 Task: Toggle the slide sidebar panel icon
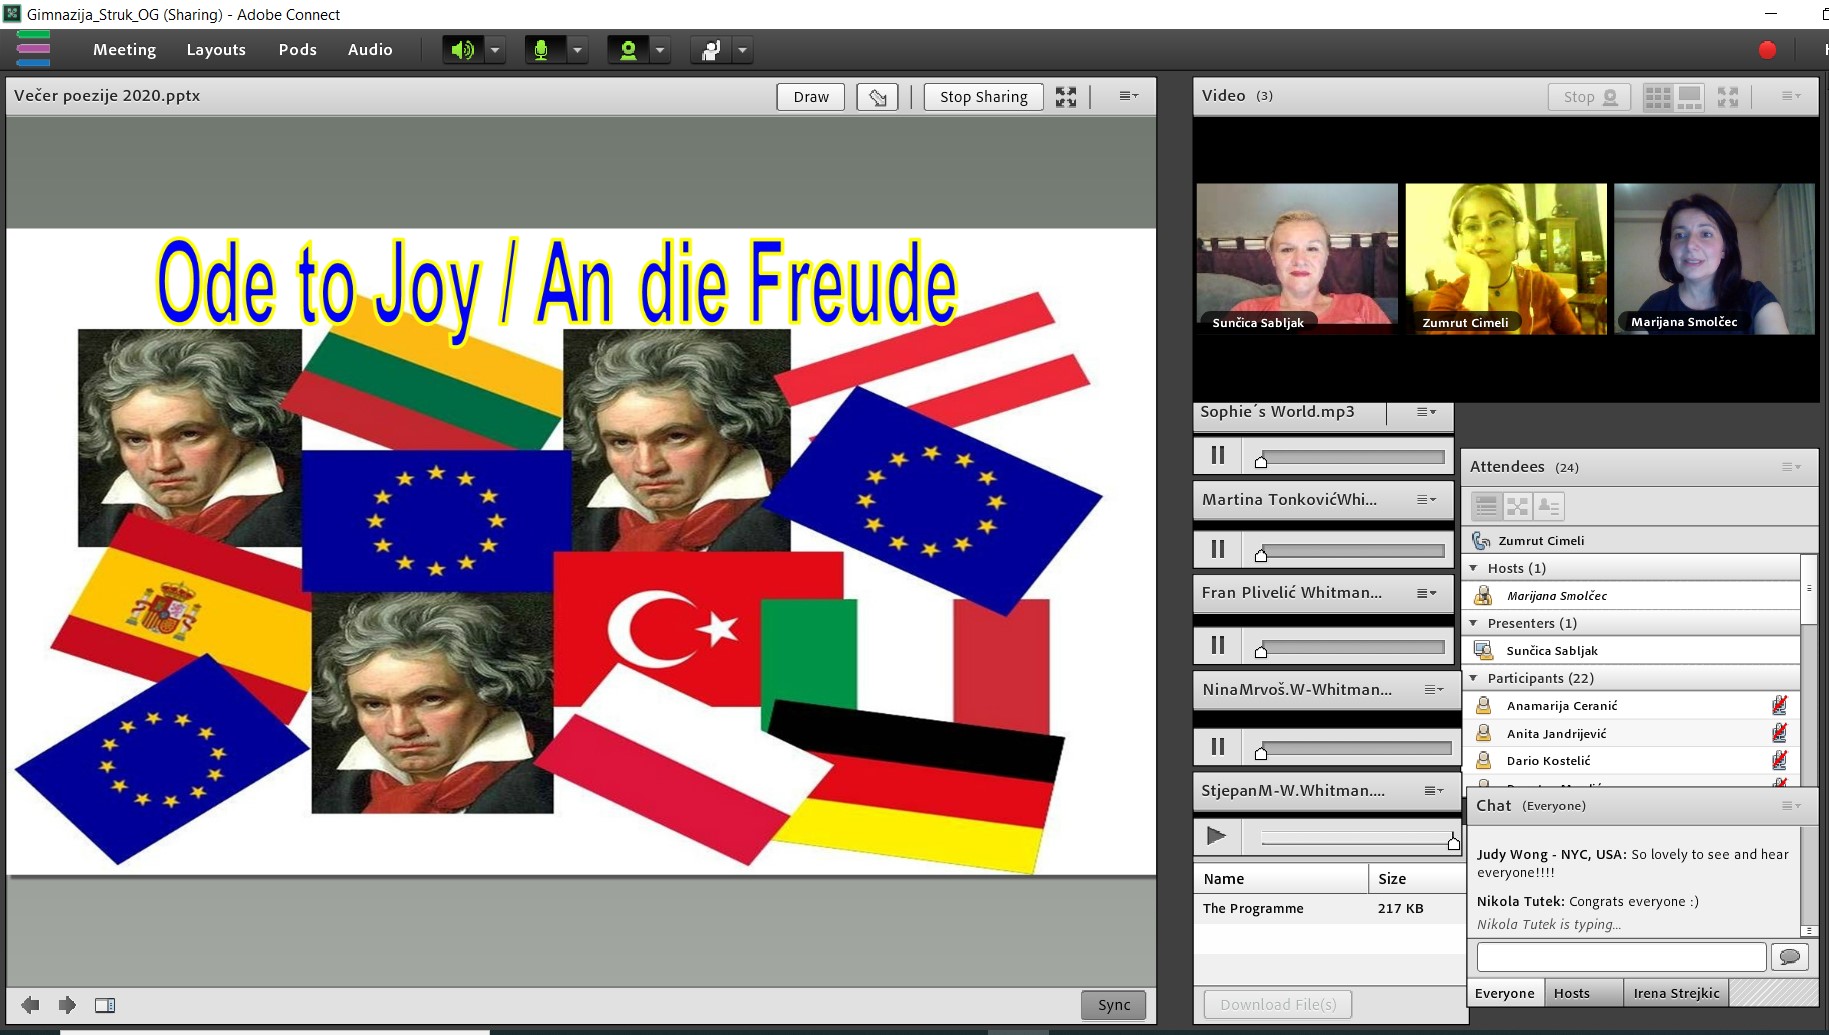pyautogui.click(x=105, y=1005)
